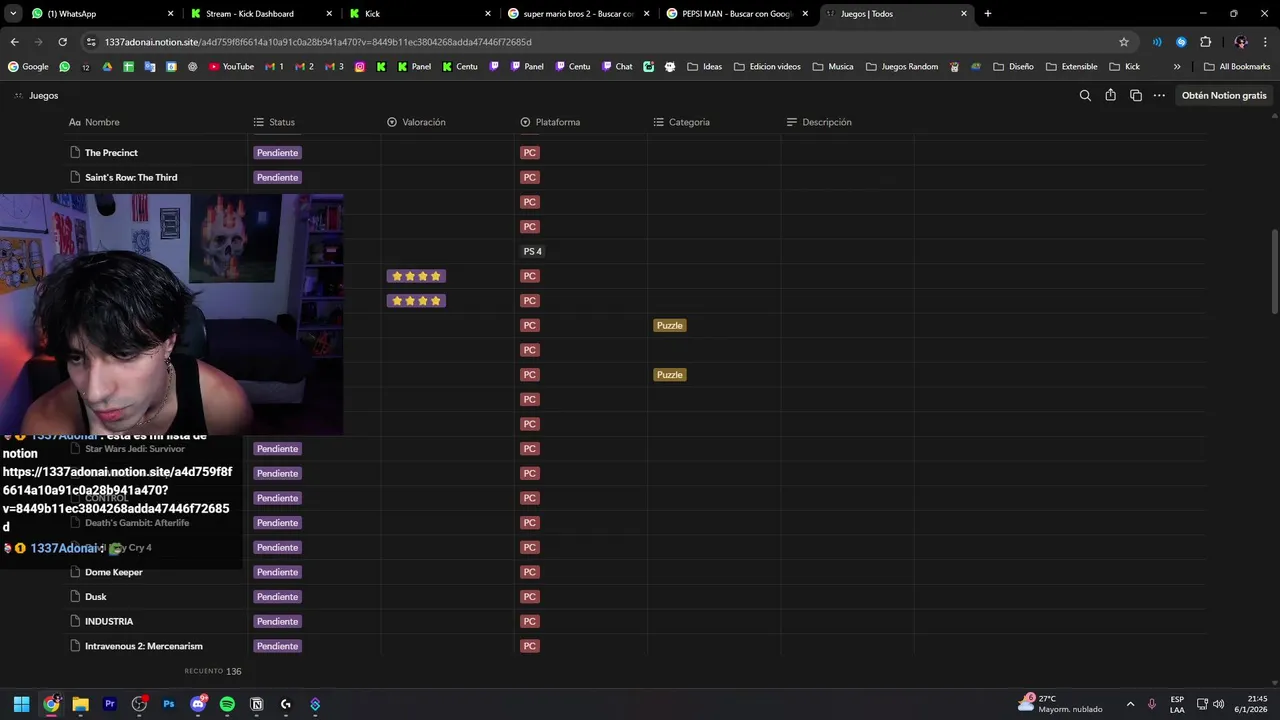This screenshot has height=720, width=1280.
Task: Click the Status column header
Action: coord(274,122)
